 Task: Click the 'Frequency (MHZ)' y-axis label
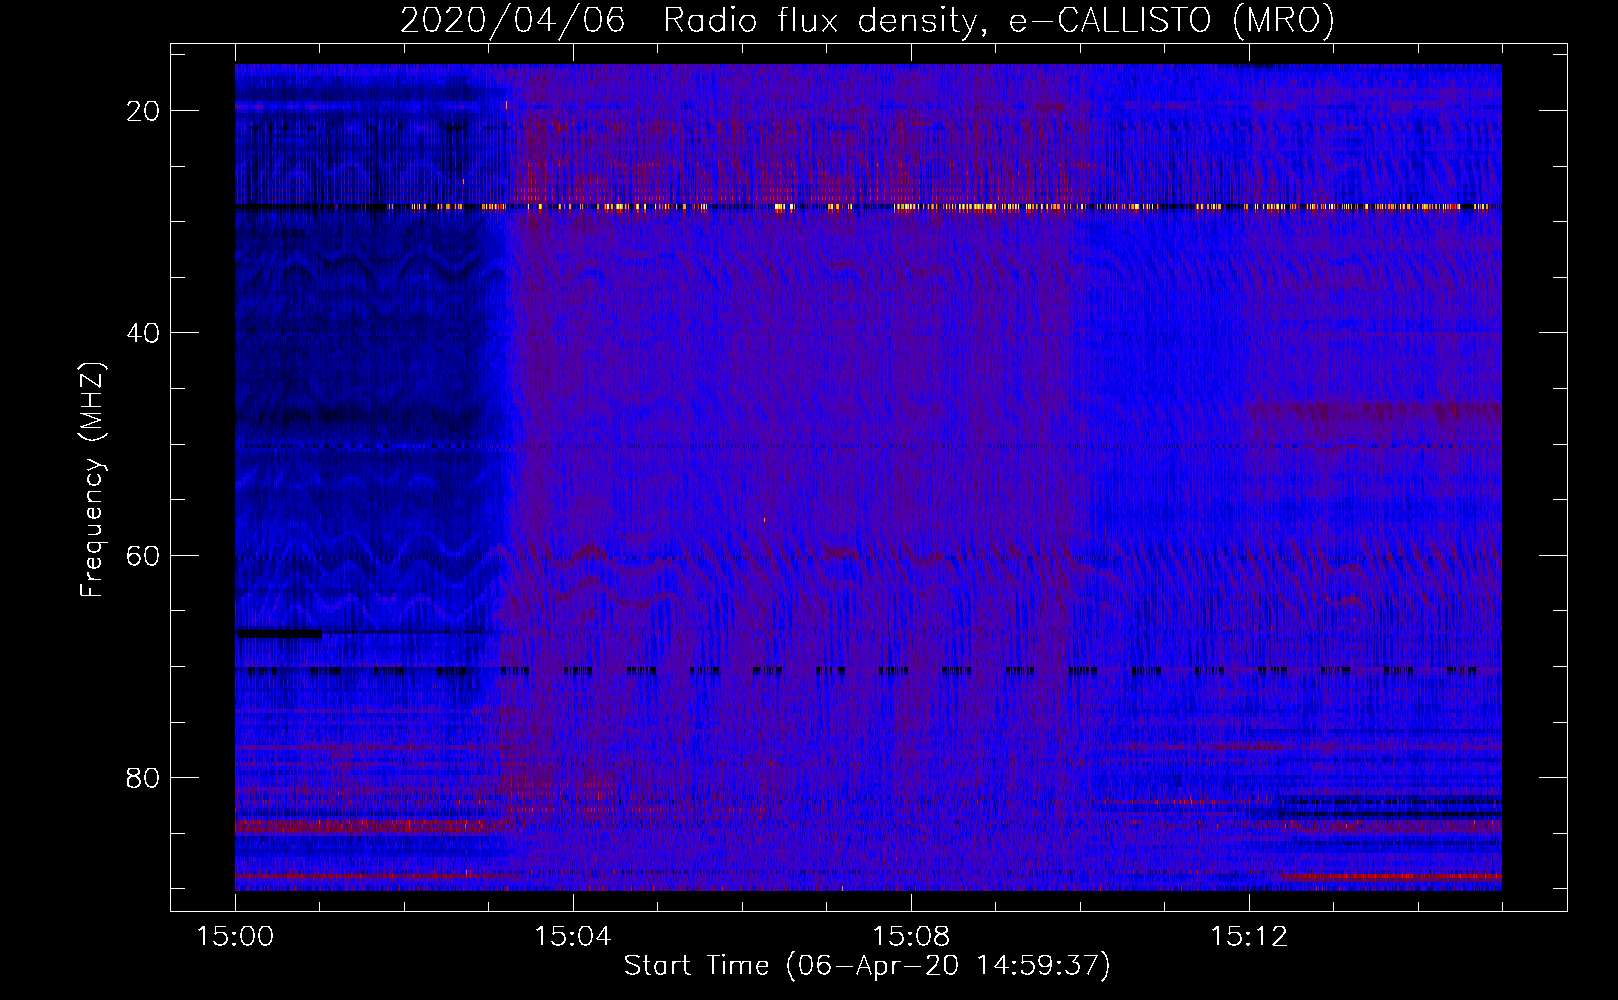[x=92, y=480]
